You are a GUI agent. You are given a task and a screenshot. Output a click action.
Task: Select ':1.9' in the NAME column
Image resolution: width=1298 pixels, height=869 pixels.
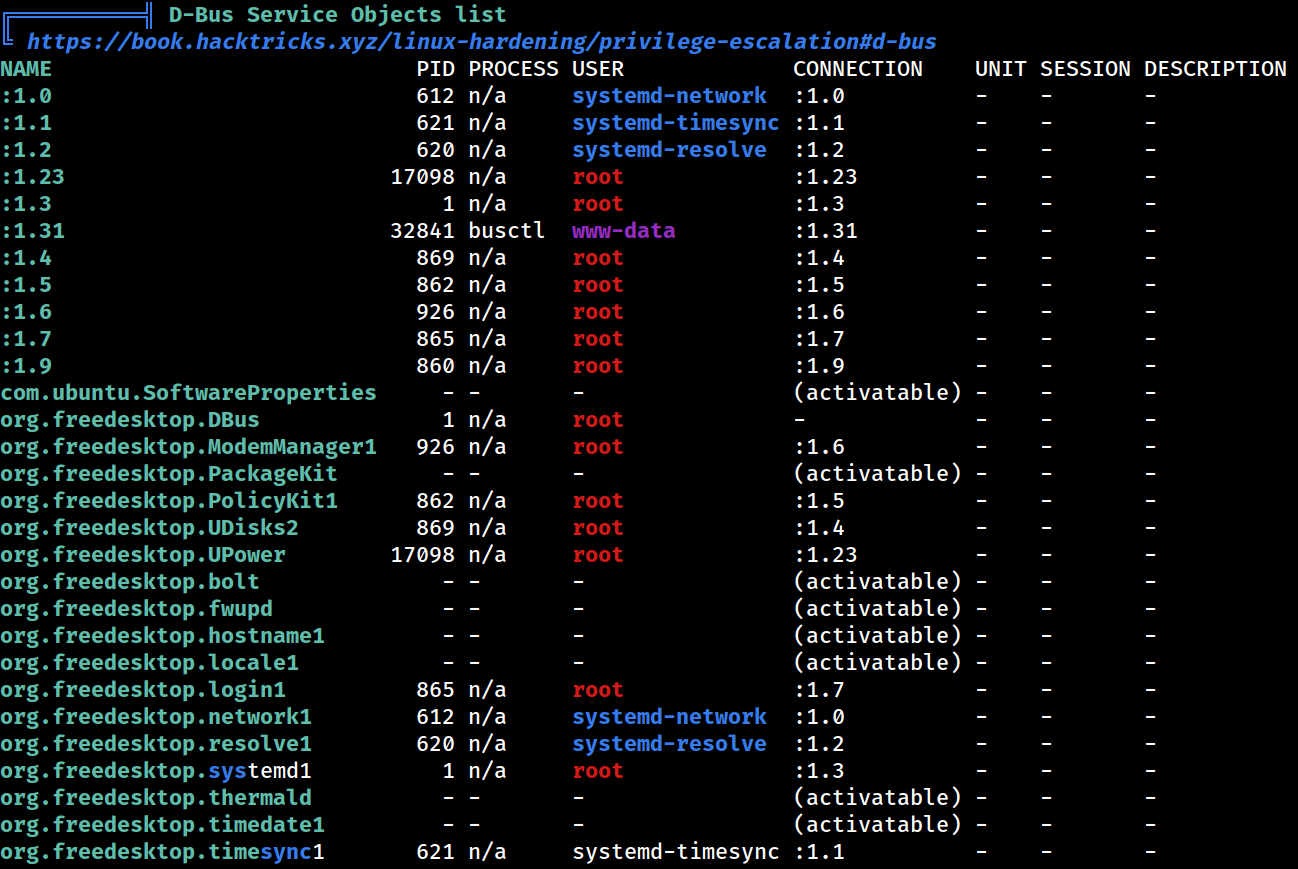click(26, 366)
